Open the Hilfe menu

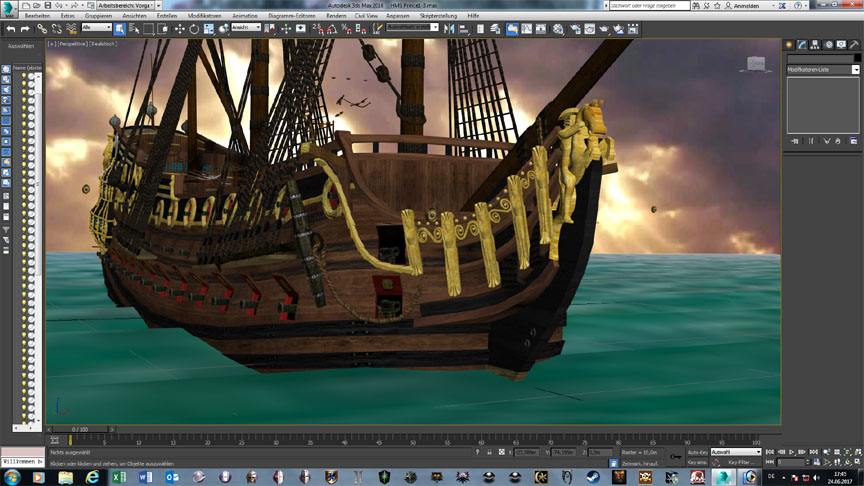(473, 16)
